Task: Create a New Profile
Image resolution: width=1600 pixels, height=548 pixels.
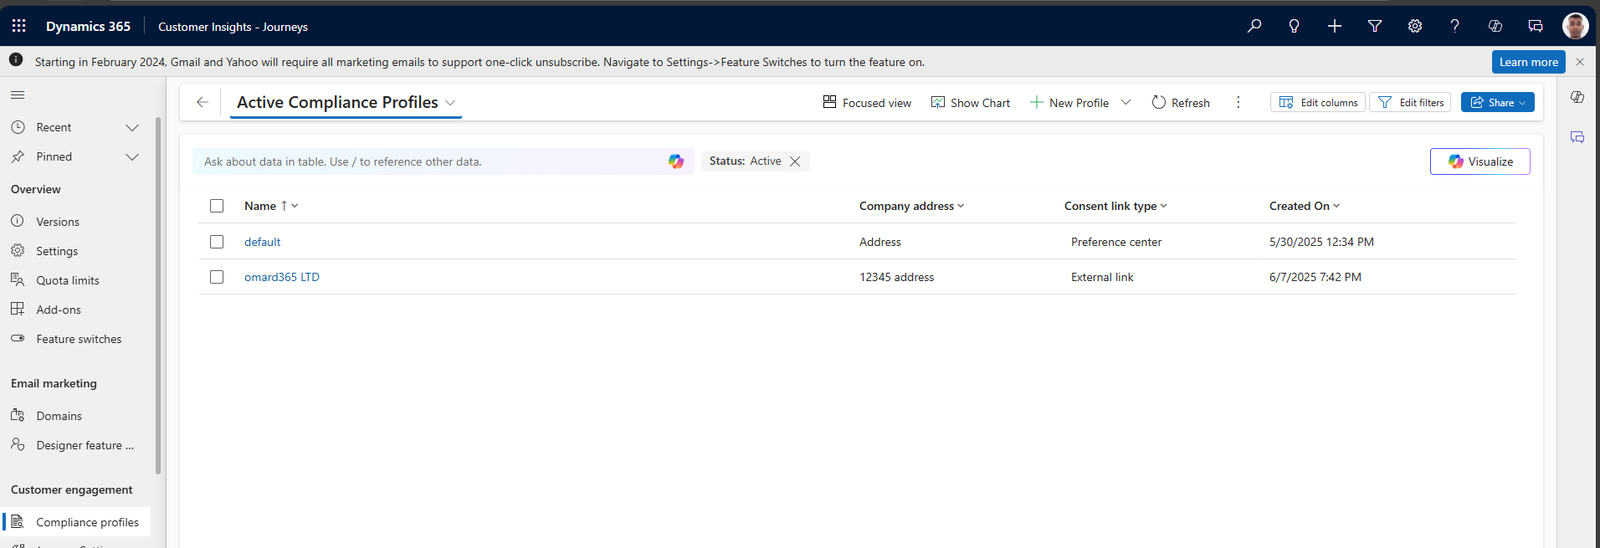Action: (x=1069, y=102)
